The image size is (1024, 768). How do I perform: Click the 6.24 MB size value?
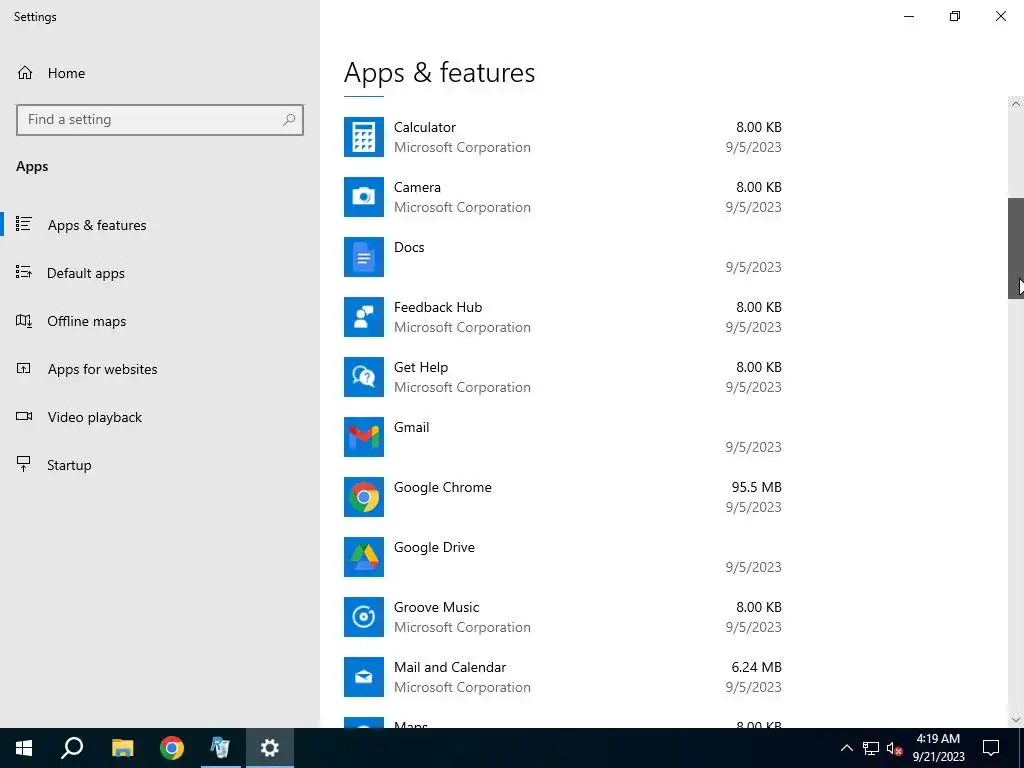756,667
